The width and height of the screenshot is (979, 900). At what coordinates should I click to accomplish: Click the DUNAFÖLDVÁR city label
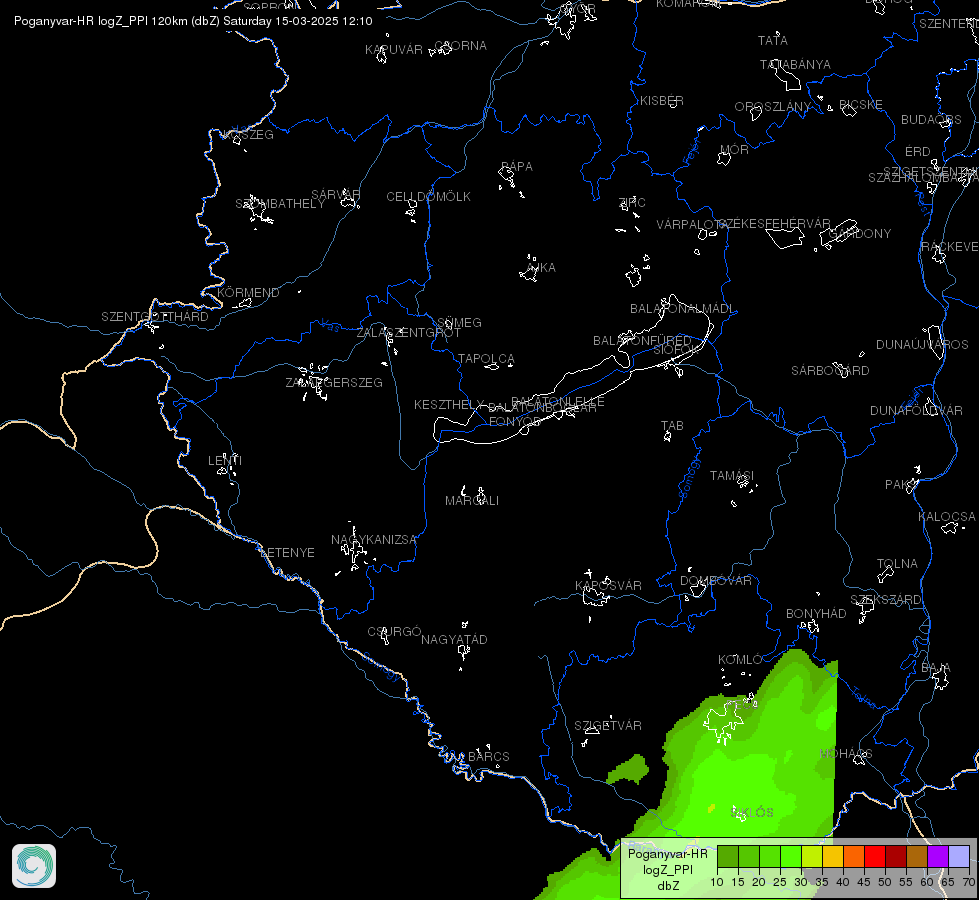pyautogui.click(x=917, y=410)
